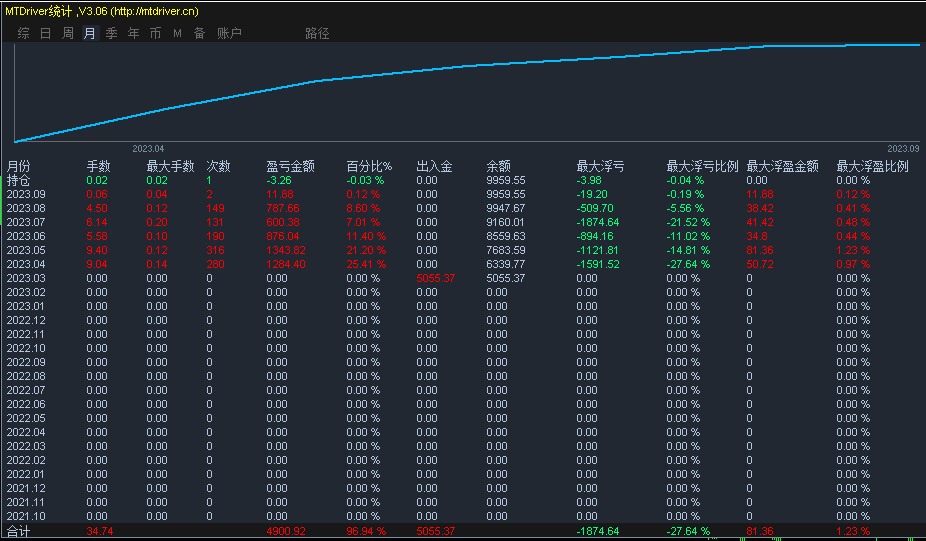Click the 最大浮亏比例 column header

pos(702,166)
